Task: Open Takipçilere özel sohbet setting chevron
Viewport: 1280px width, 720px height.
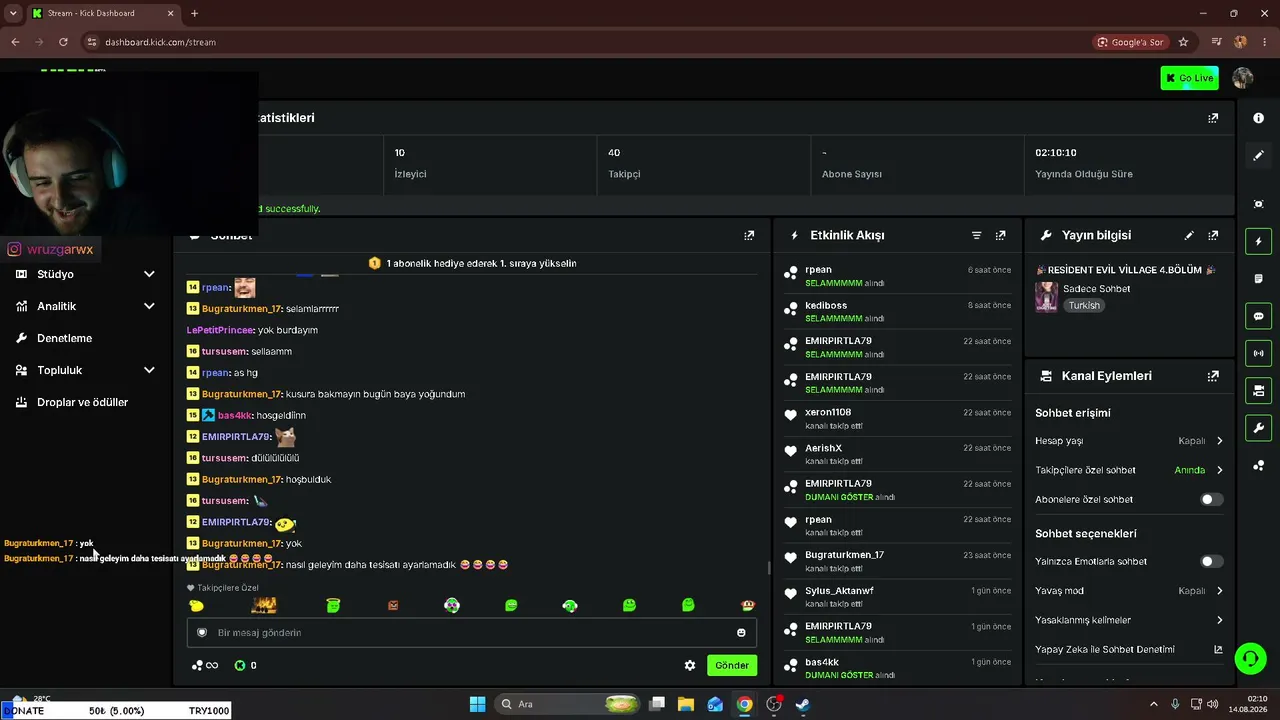Action: [x=1219, y=470]
